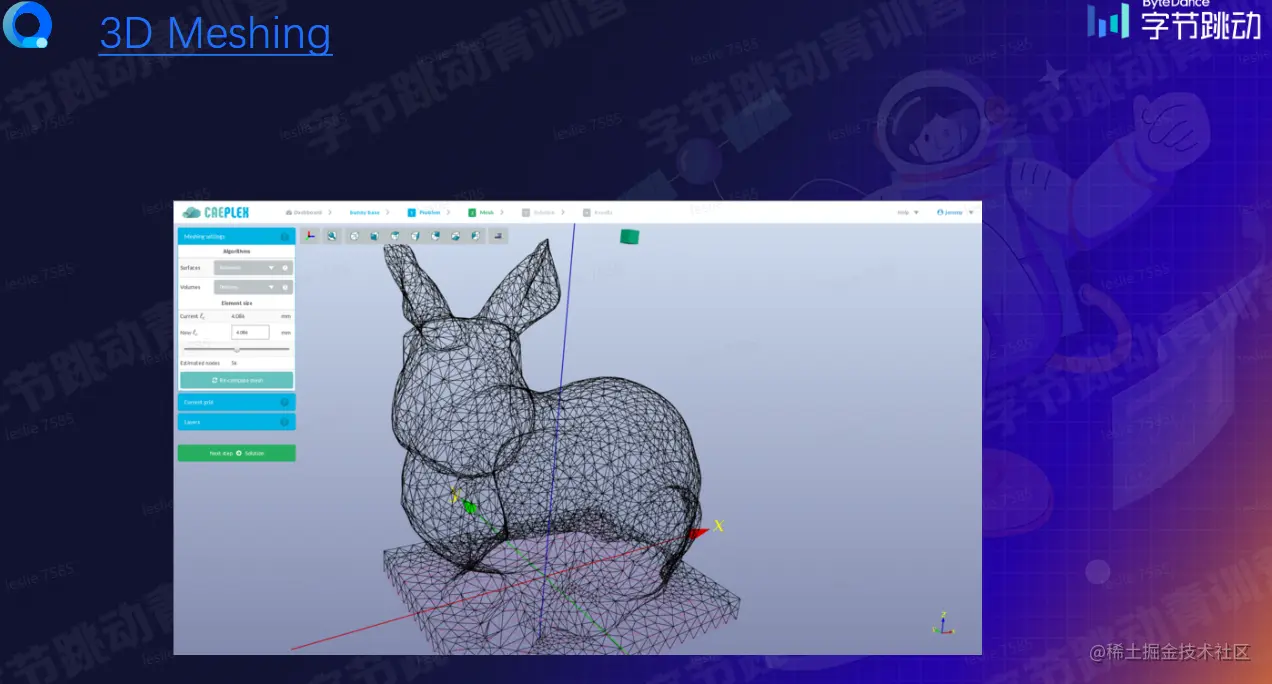Click the magnifier zoom-to-fit toolbar icon
Image resolution: width=1272 pixels, height=684 pixels.
[x=332, y=236]
